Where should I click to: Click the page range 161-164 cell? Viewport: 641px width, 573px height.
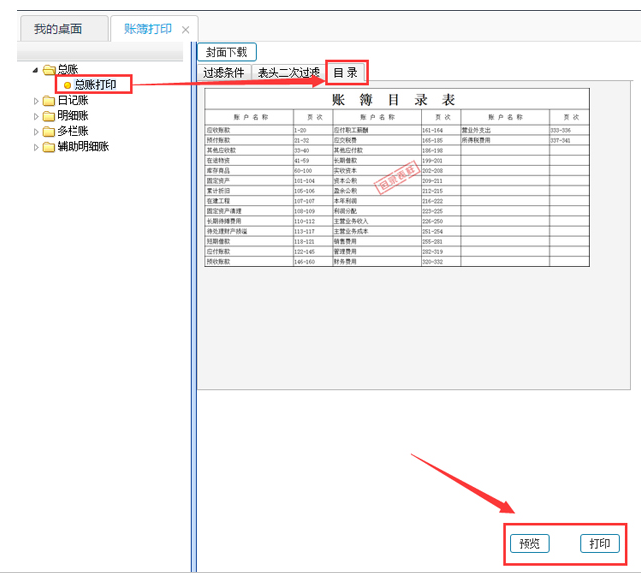pos(441,130)
